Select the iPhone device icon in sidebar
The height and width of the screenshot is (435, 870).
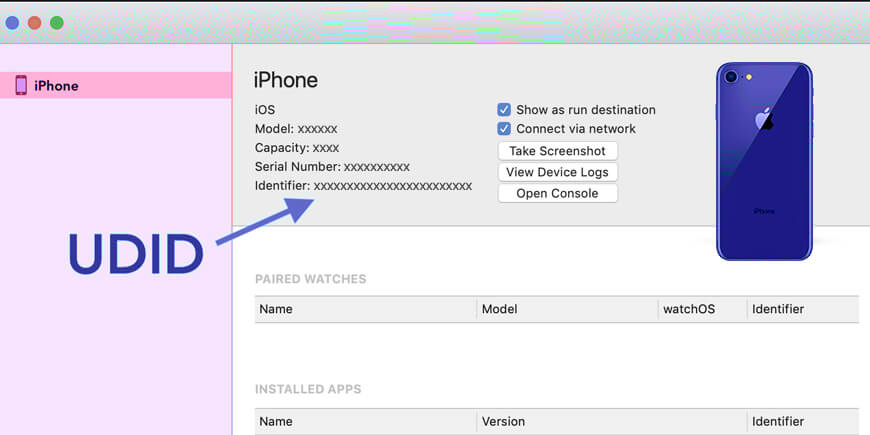pyautogui.click(x=21, y=86)
